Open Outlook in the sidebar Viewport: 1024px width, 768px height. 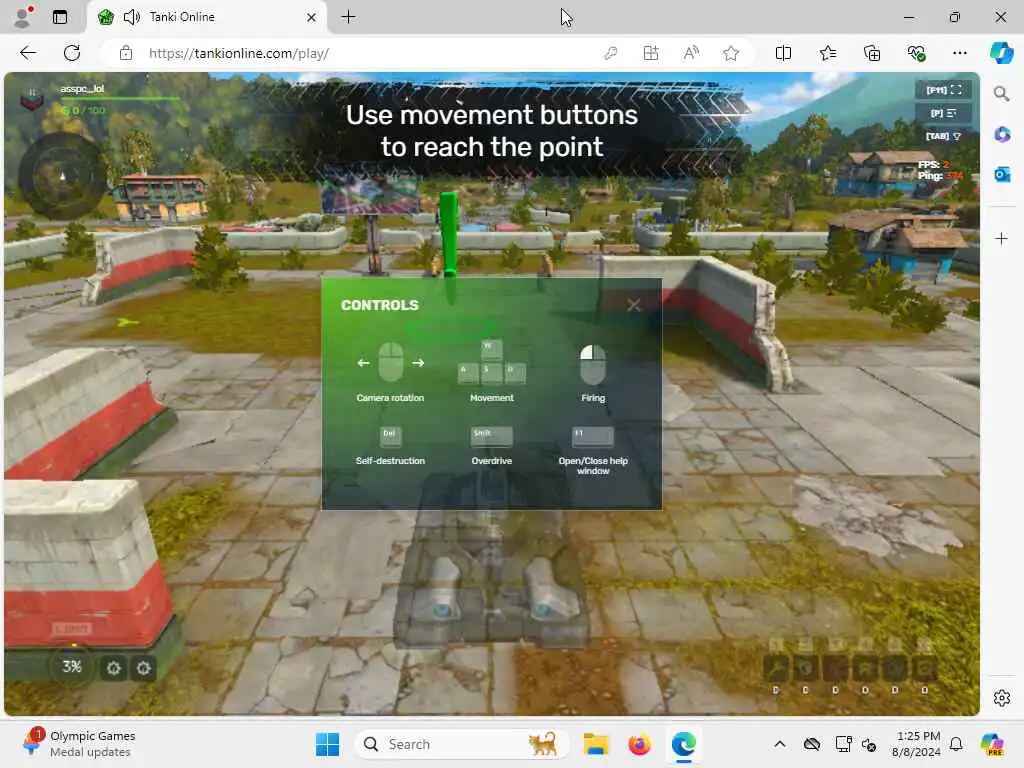coord(1002,174)
